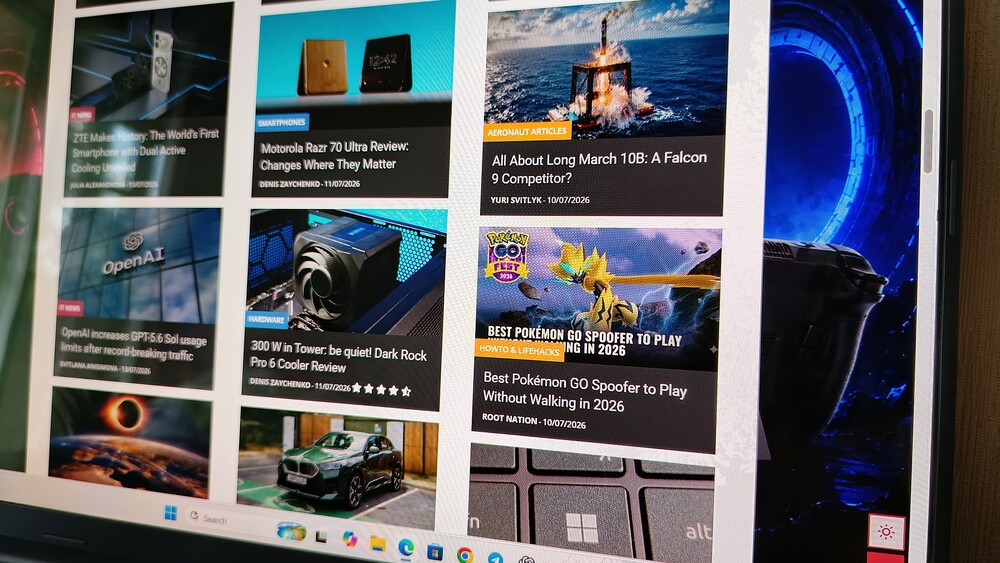Image resolution: width=1000 pixels, height=563 pixels.
Task: Toggle the light/dark theme sun button
Action: point(886,532)
